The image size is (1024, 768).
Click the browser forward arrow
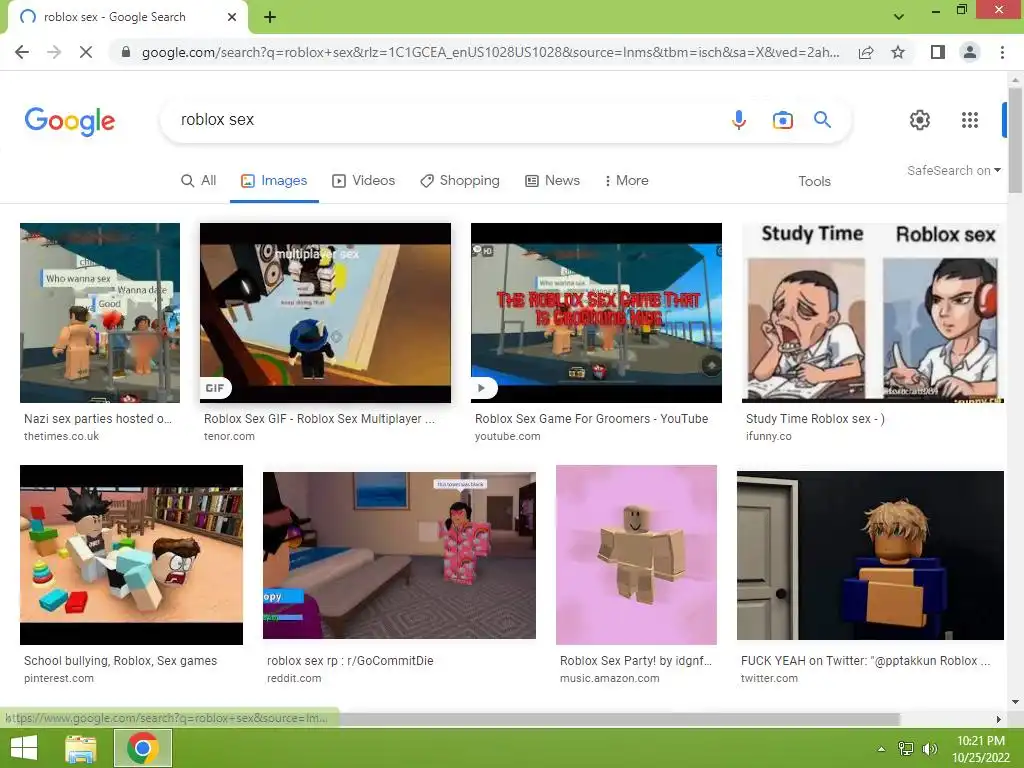pos(54,52)
